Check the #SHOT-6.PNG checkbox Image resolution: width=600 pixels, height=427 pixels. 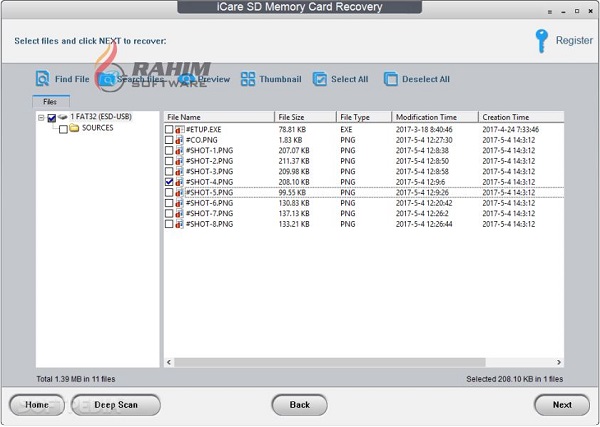(x=169, y=203)
